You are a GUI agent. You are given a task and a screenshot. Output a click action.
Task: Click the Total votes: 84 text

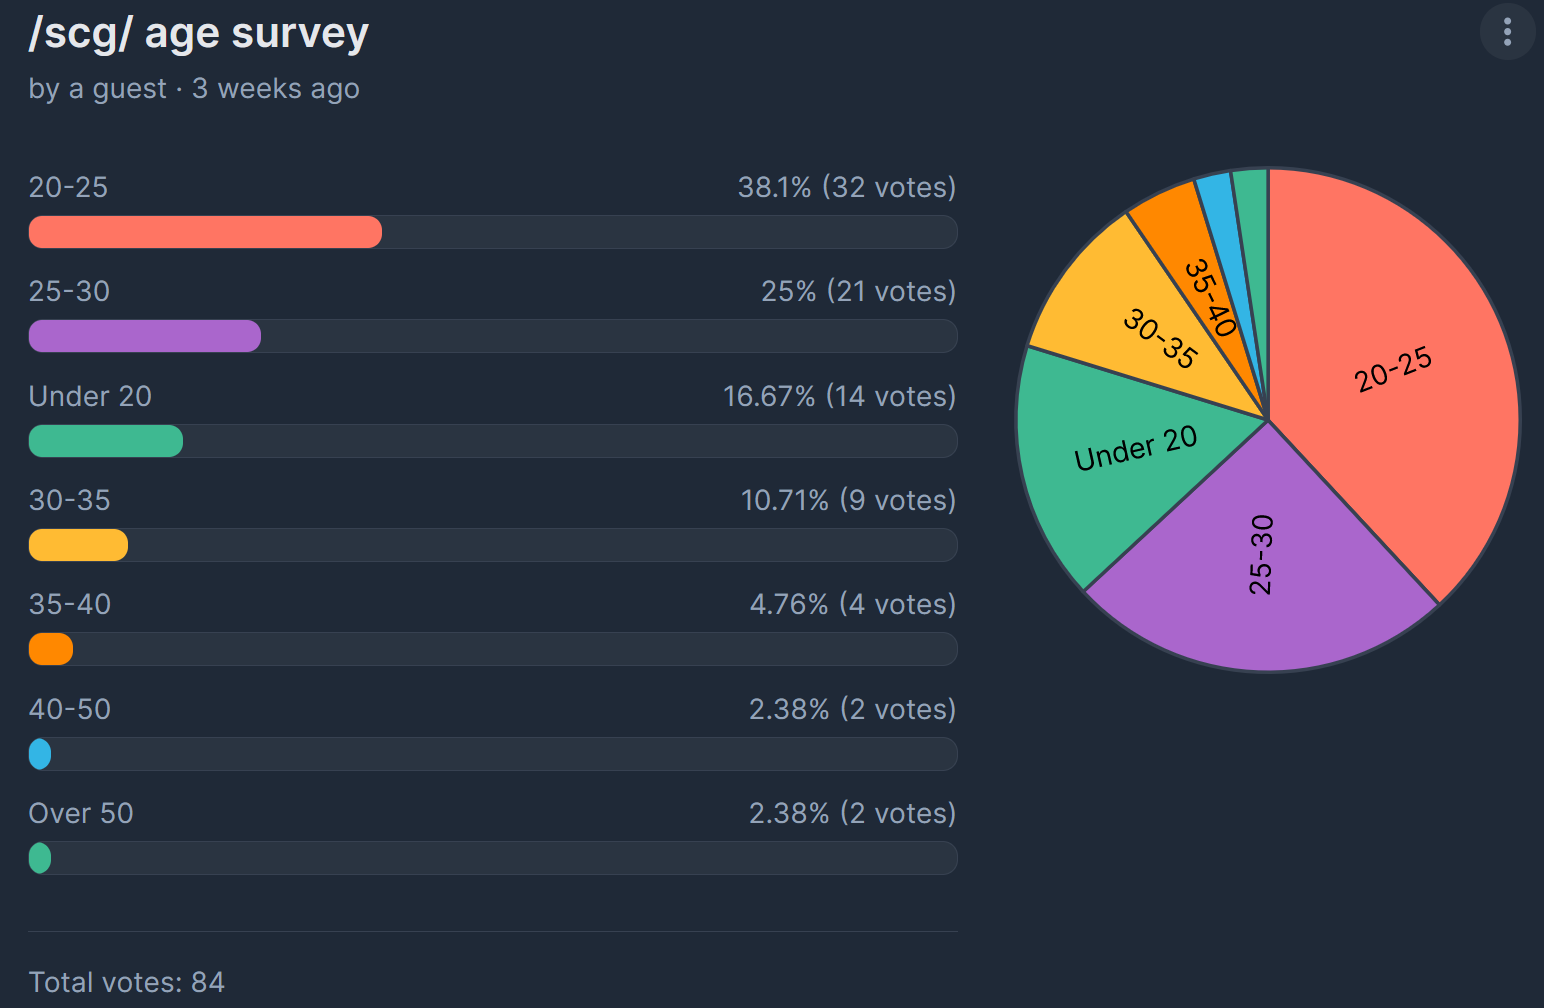coord(127,982)
